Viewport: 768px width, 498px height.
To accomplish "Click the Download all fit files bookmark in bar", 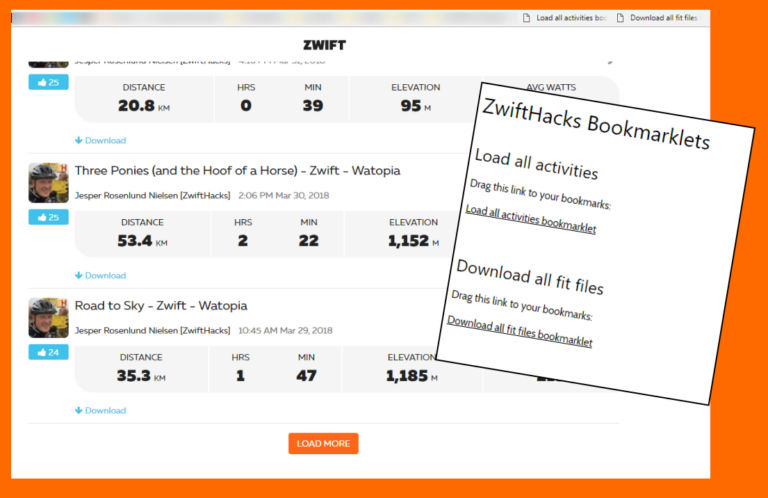I will pos(657,18).
